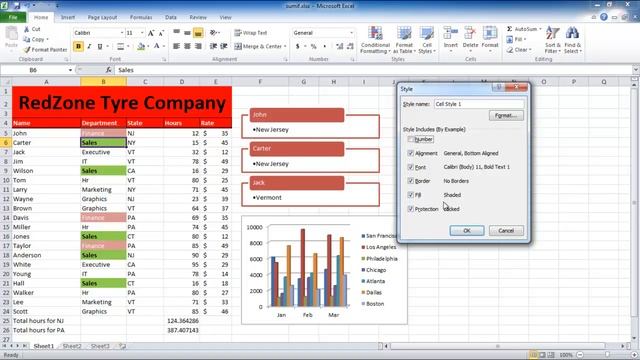Click the John SmartArt shape
Screen dimensions: 640x360
pyautogui.click(x=297, y=115)
